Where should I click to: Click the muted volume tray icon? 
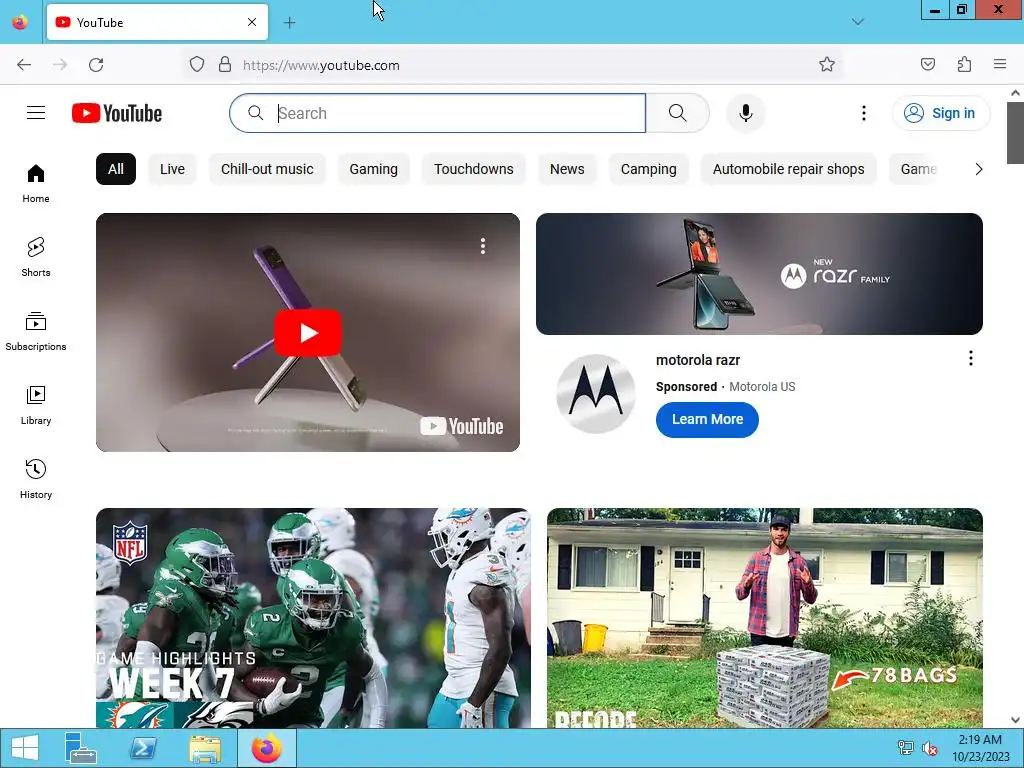[929, 748]
